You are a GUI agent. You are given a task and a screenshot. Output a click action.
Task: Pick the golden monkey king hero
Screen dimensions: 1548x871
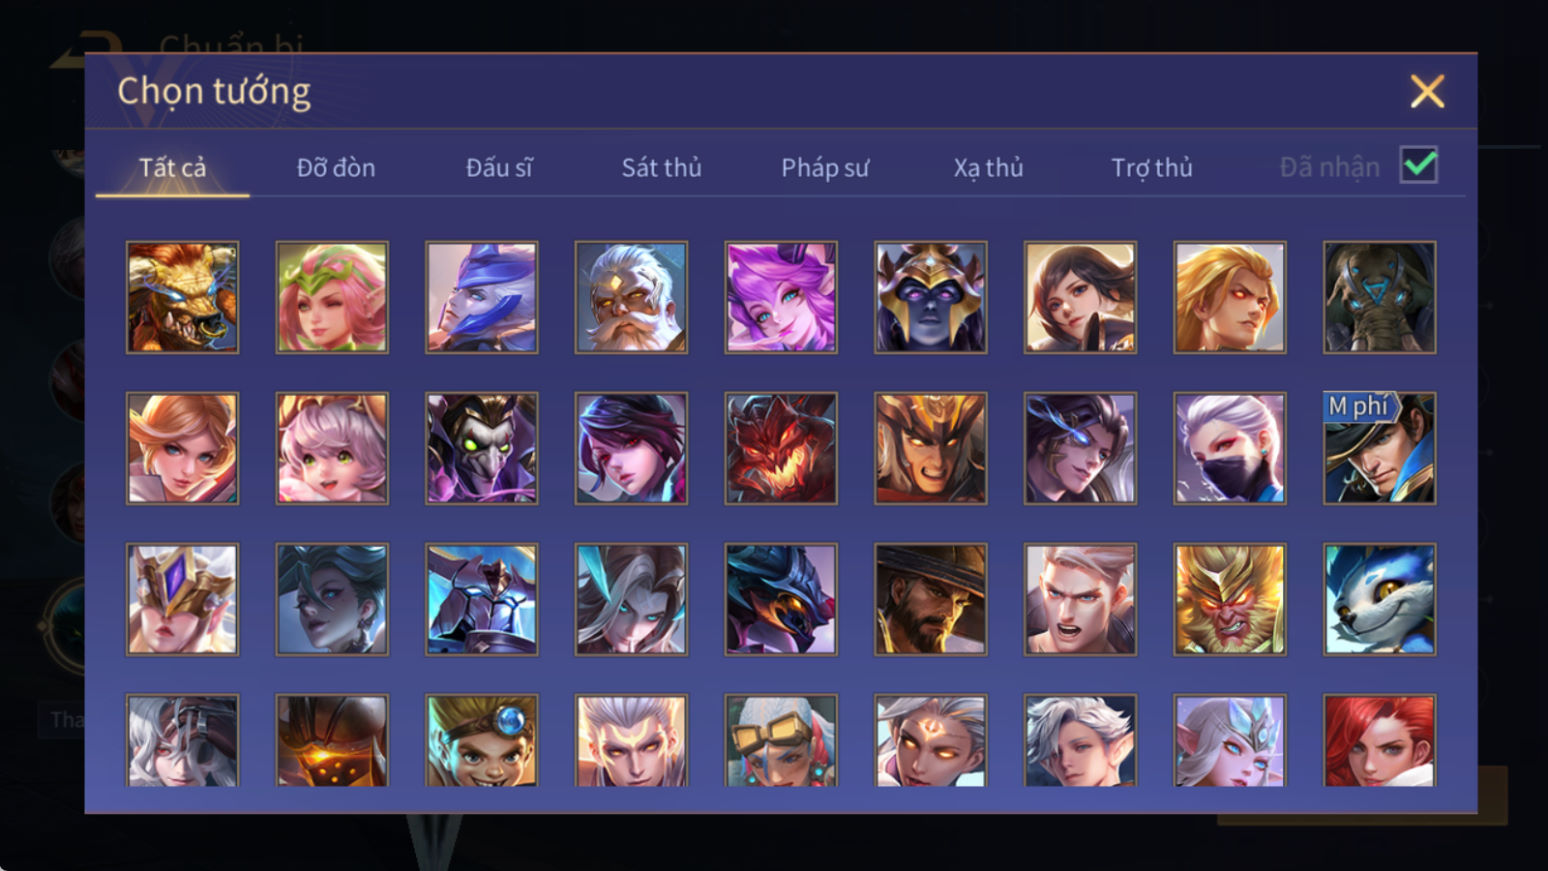coord(1229,599)
